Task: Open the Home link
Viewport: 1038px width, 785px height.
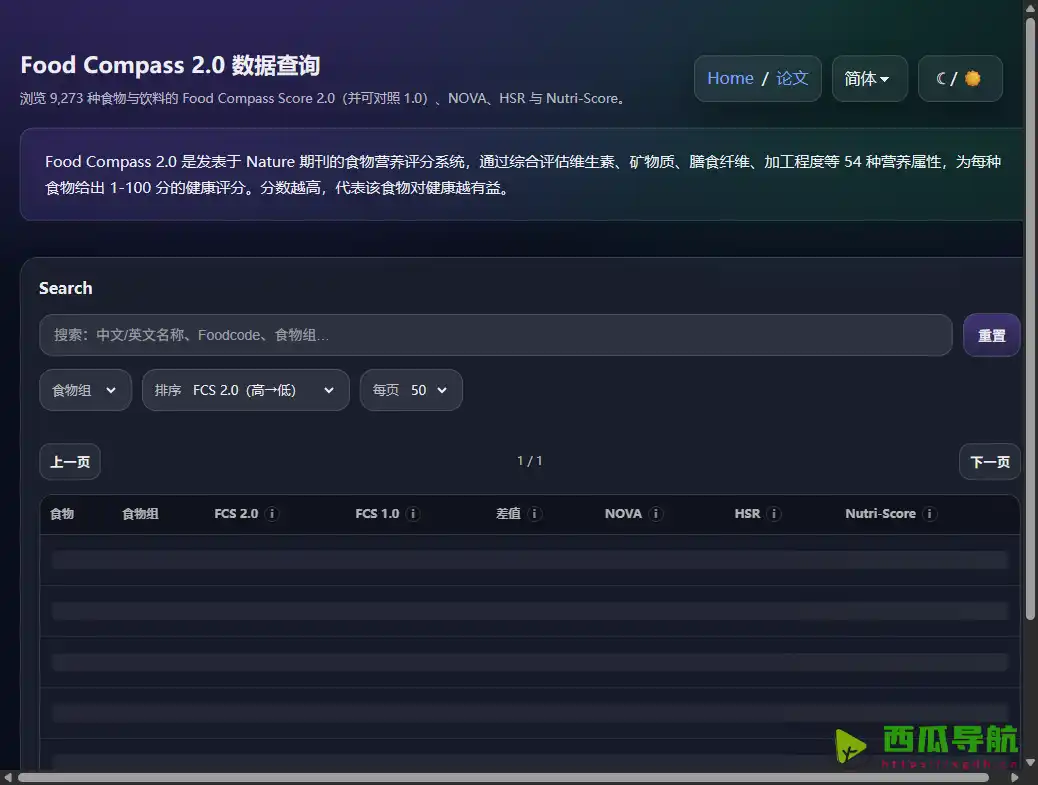Action: (x=730, y=79)
